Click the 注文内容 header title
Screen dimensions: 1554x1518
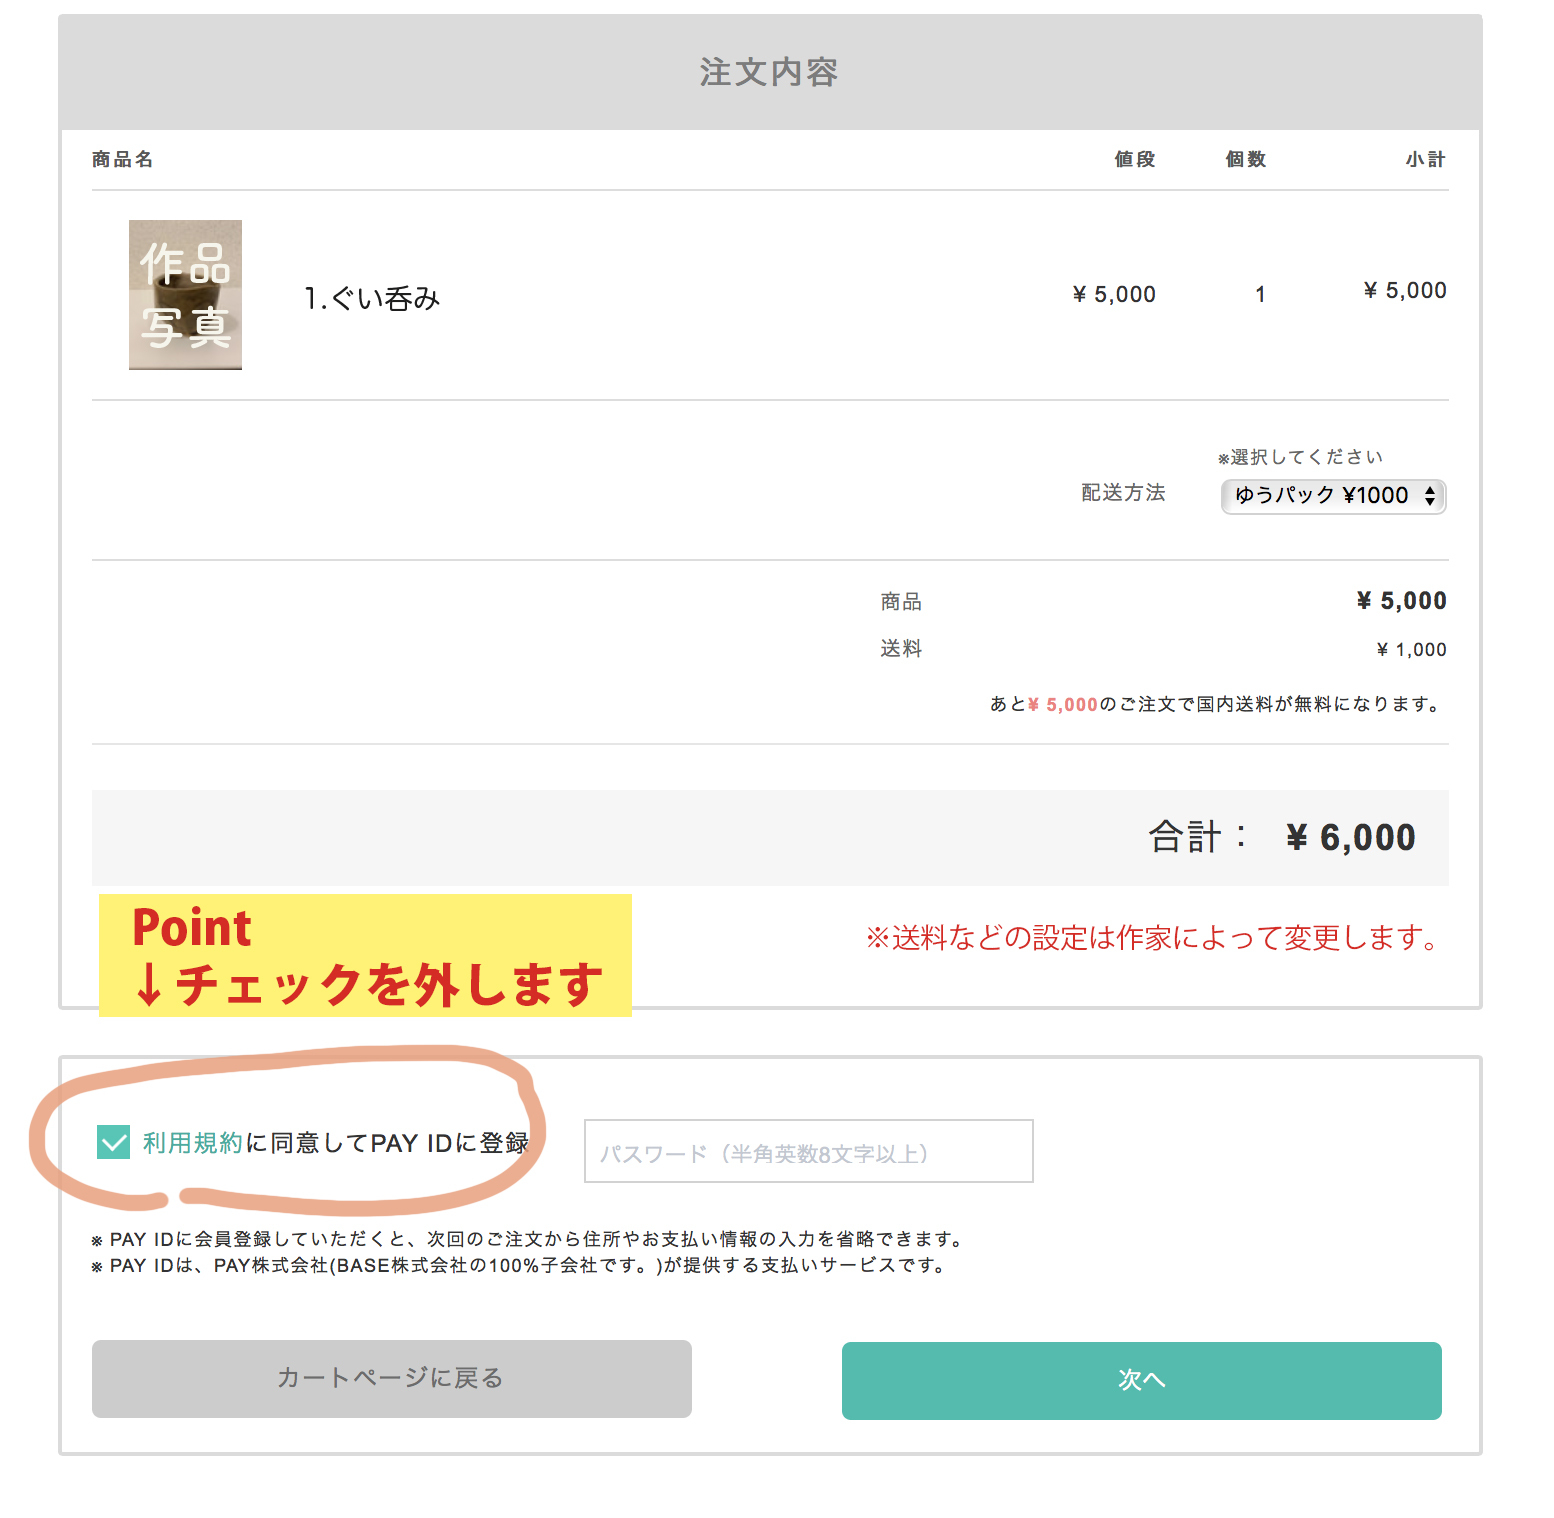(x=769, y=72)
